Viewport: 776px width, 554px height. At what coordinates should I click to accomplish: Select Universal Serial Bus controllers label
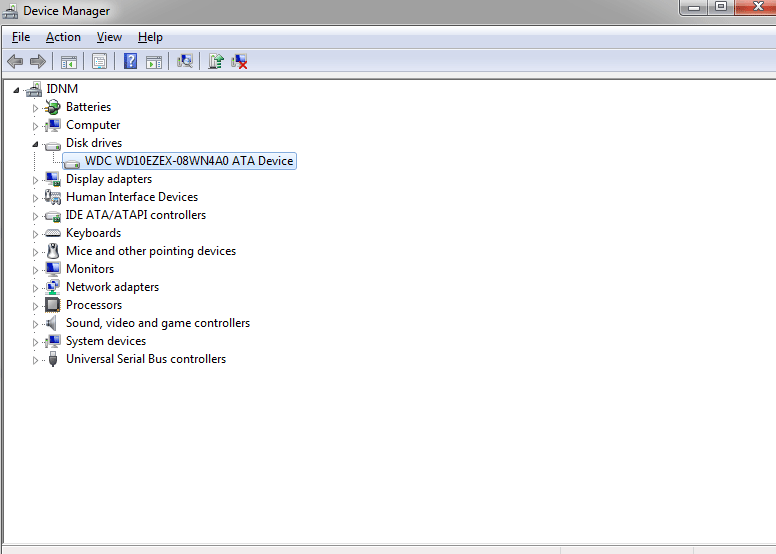[x=146, y=358]
